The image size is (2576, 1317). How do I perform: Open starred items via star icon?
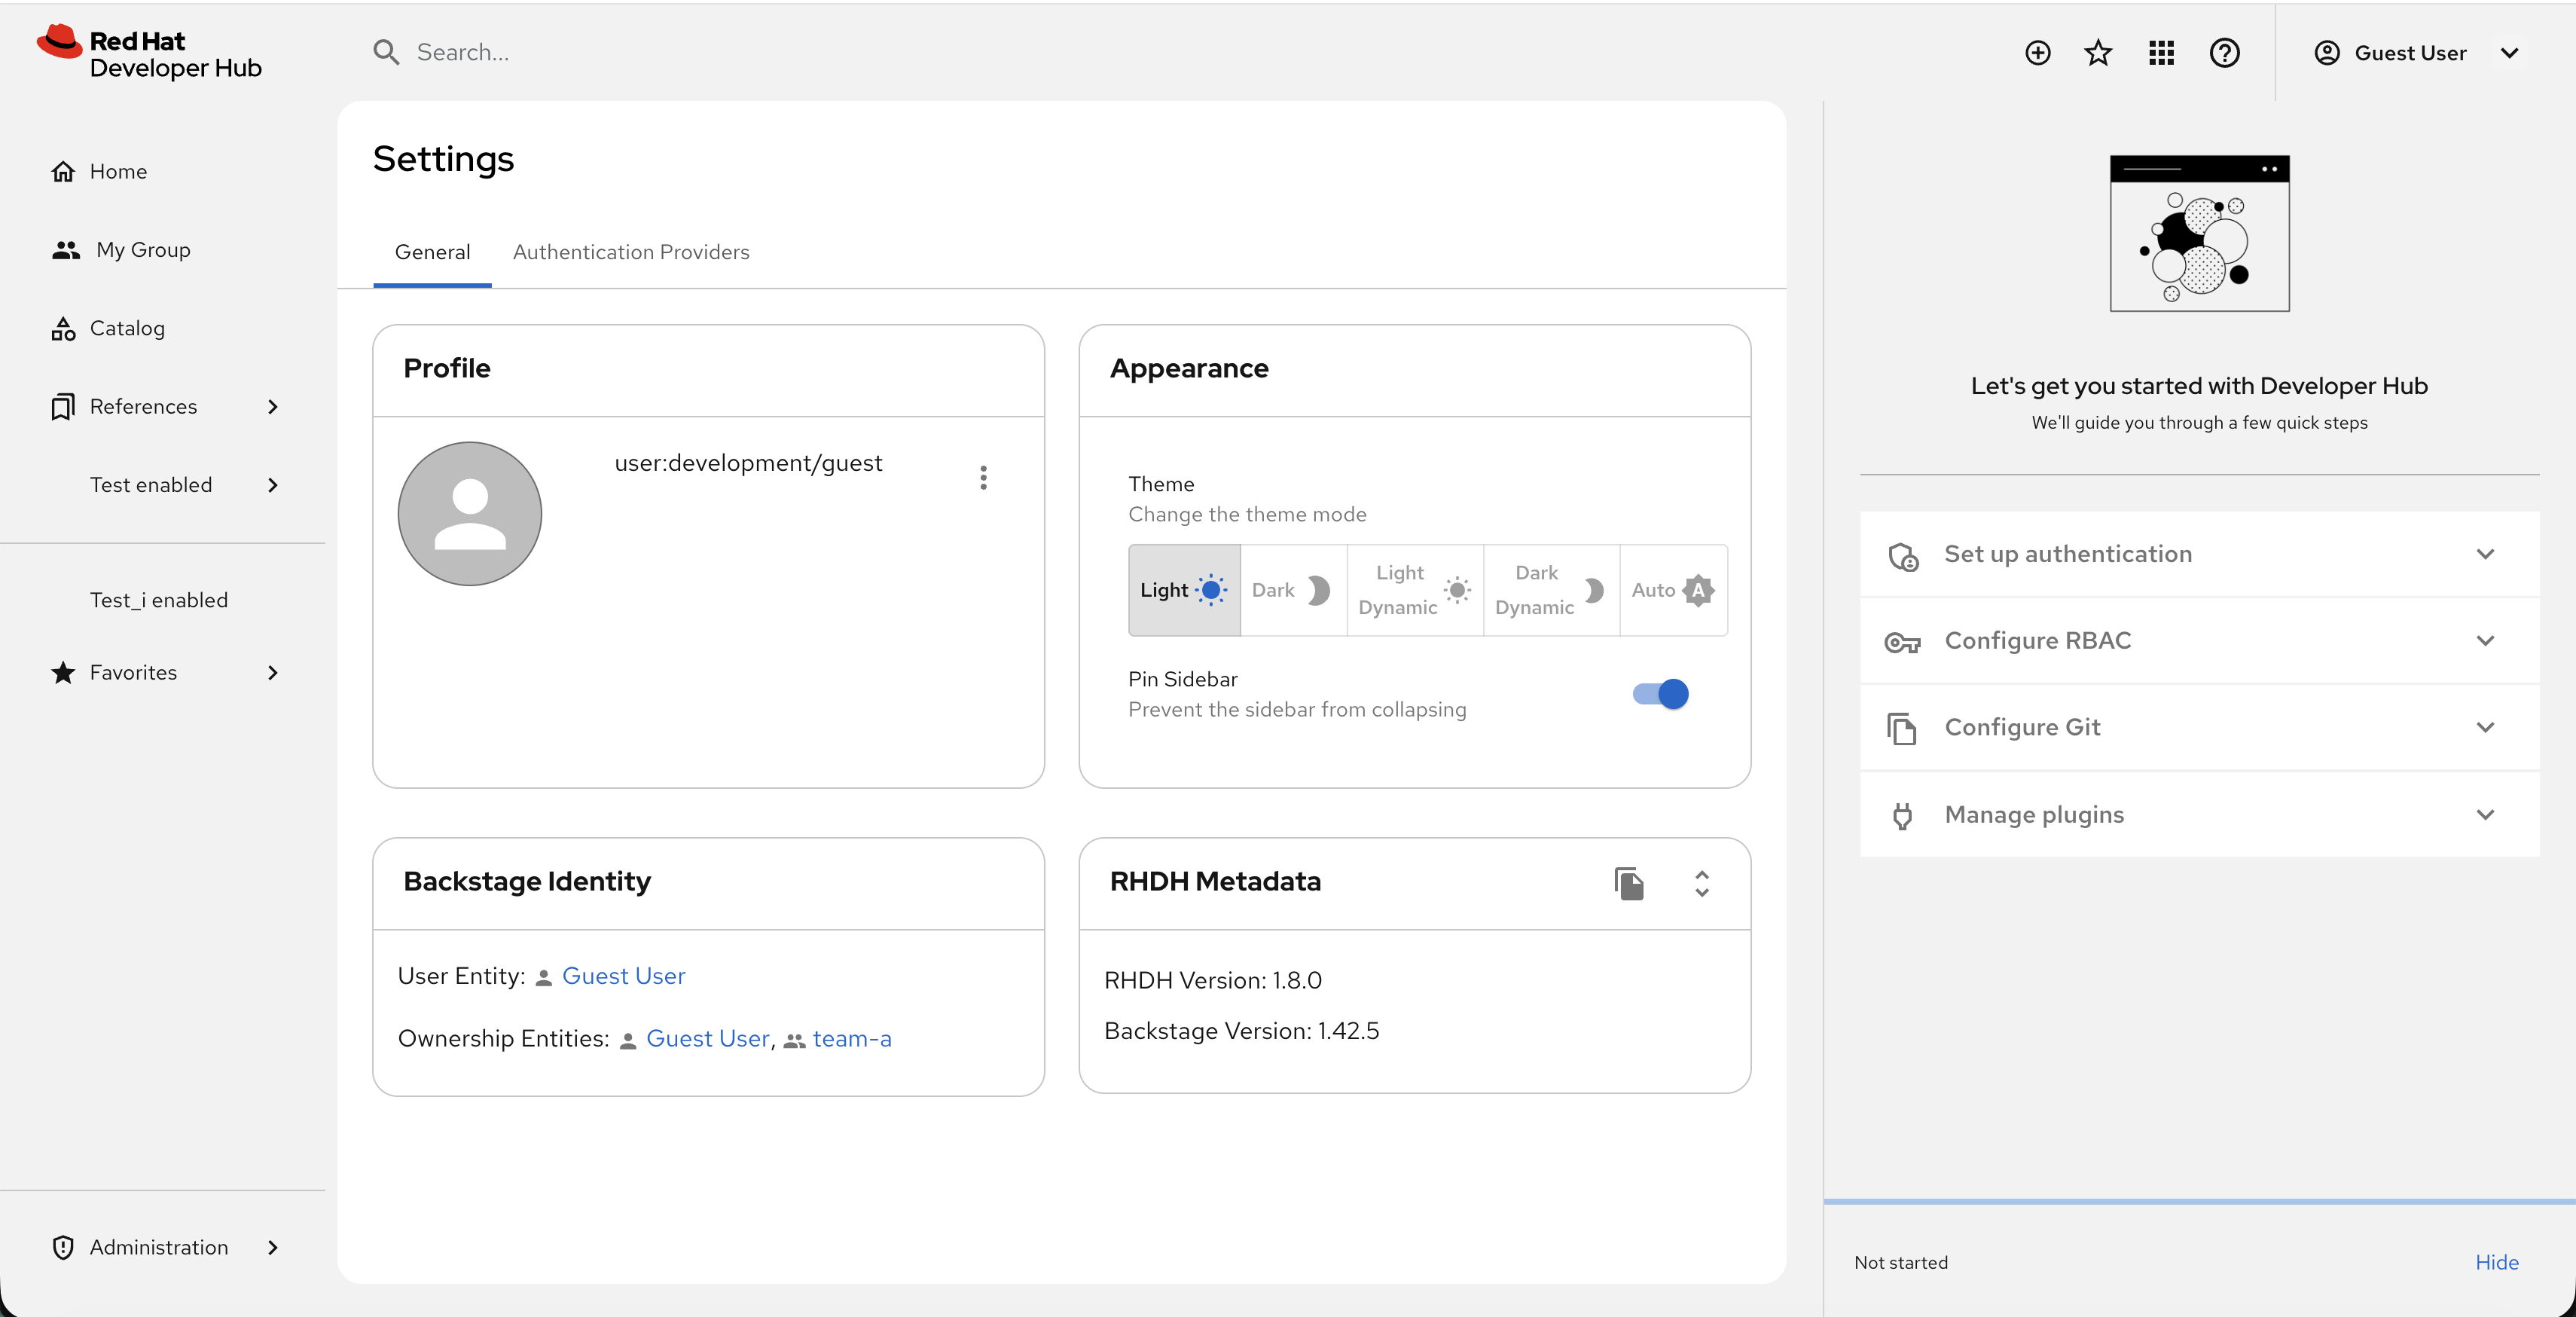[x=2098, y=52]
